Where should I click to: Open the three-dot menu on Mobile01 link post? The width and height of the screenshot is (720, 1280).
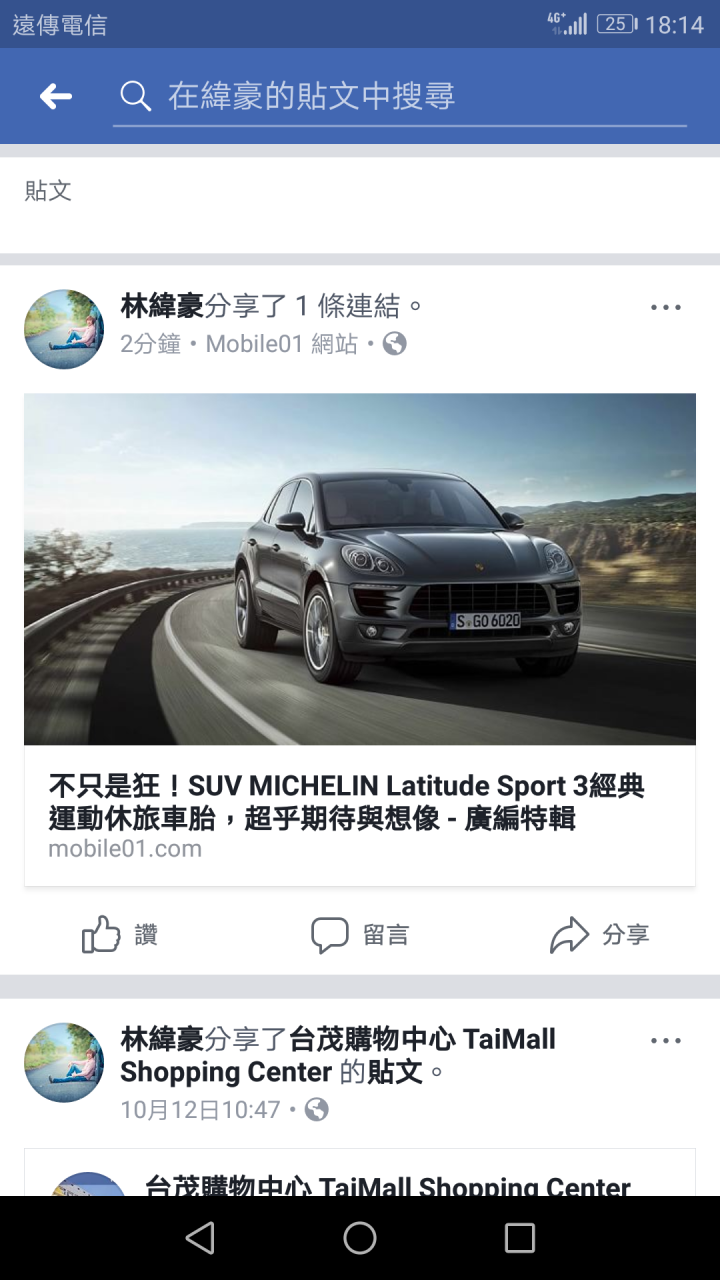tap(666, 307)
